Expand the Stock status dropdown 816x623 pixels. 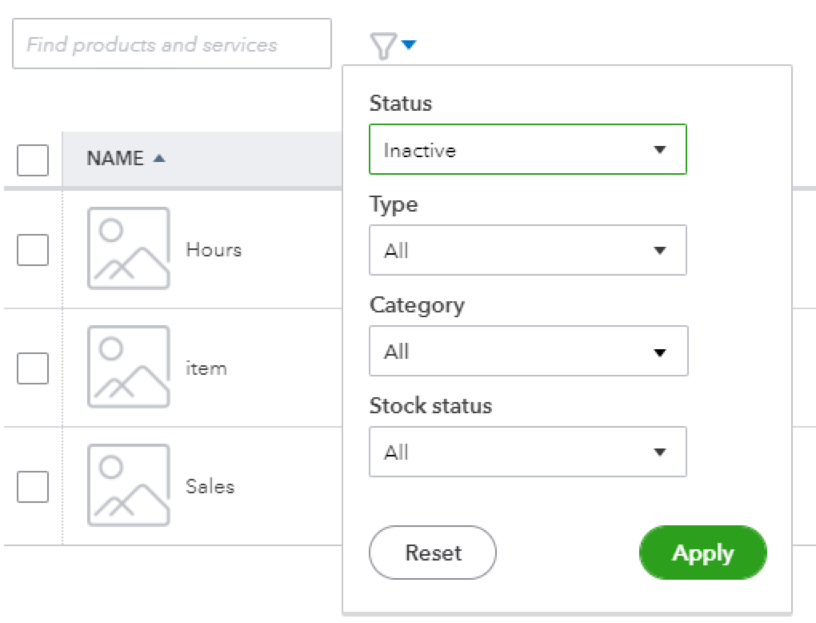tap(527, 452)
